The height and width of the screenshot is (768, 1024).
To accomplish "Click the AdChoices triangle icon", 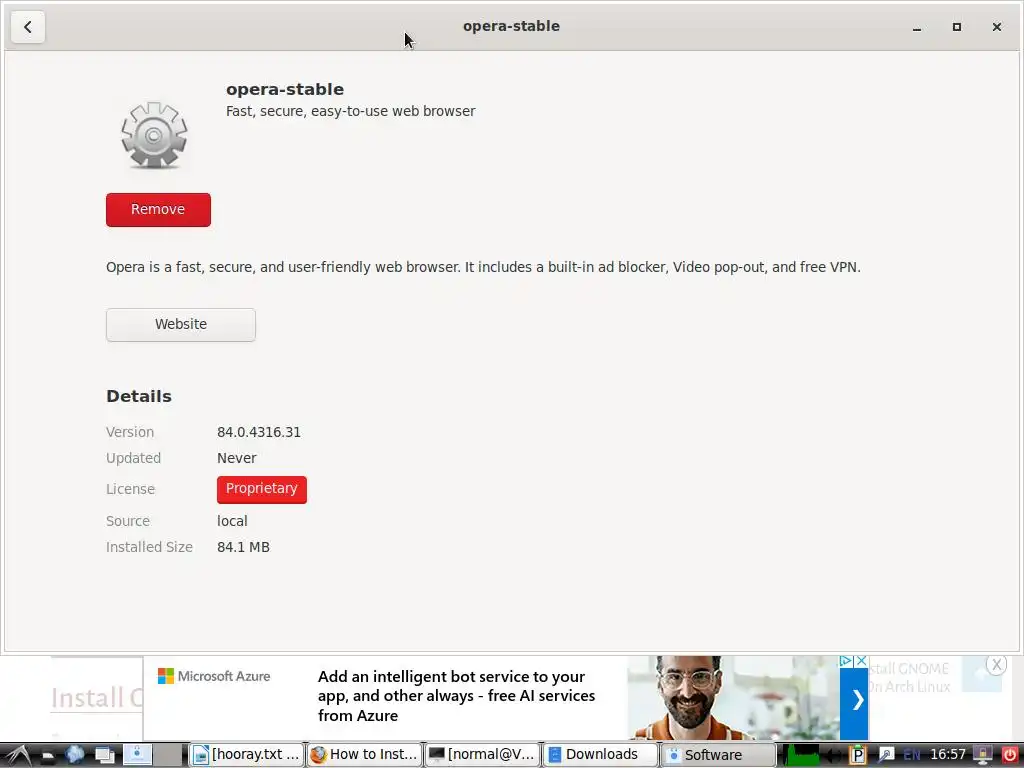I will [846, 661].
